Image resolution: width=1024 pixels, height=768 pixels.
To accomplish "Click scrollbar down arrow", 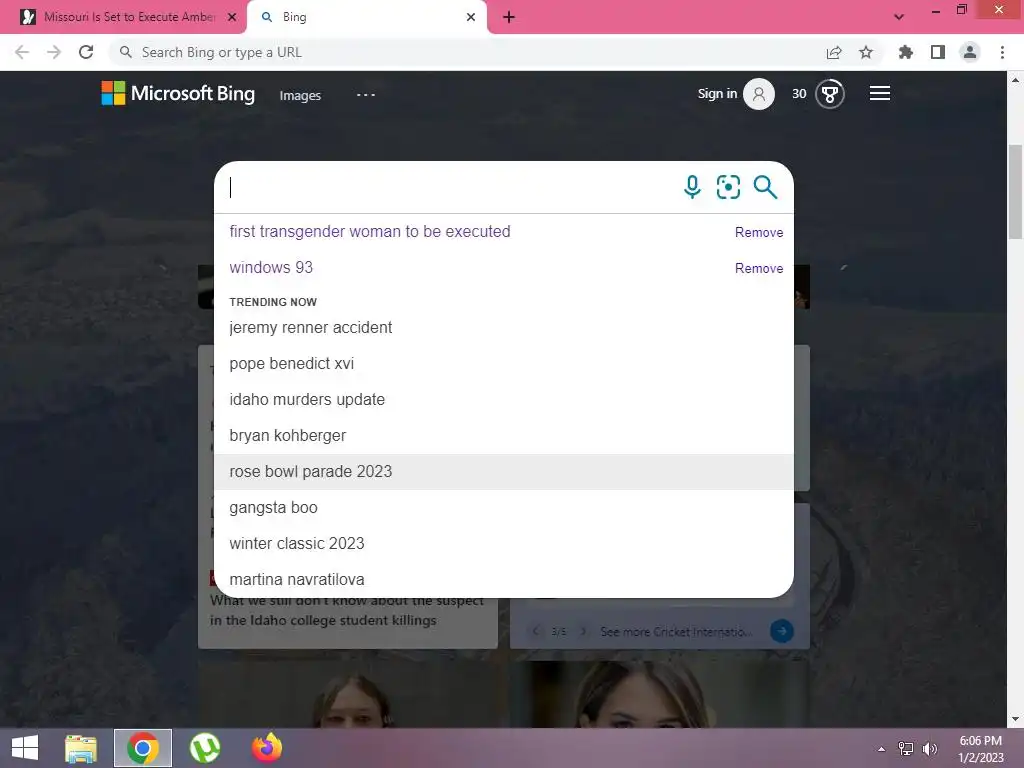I will 1015,719.
